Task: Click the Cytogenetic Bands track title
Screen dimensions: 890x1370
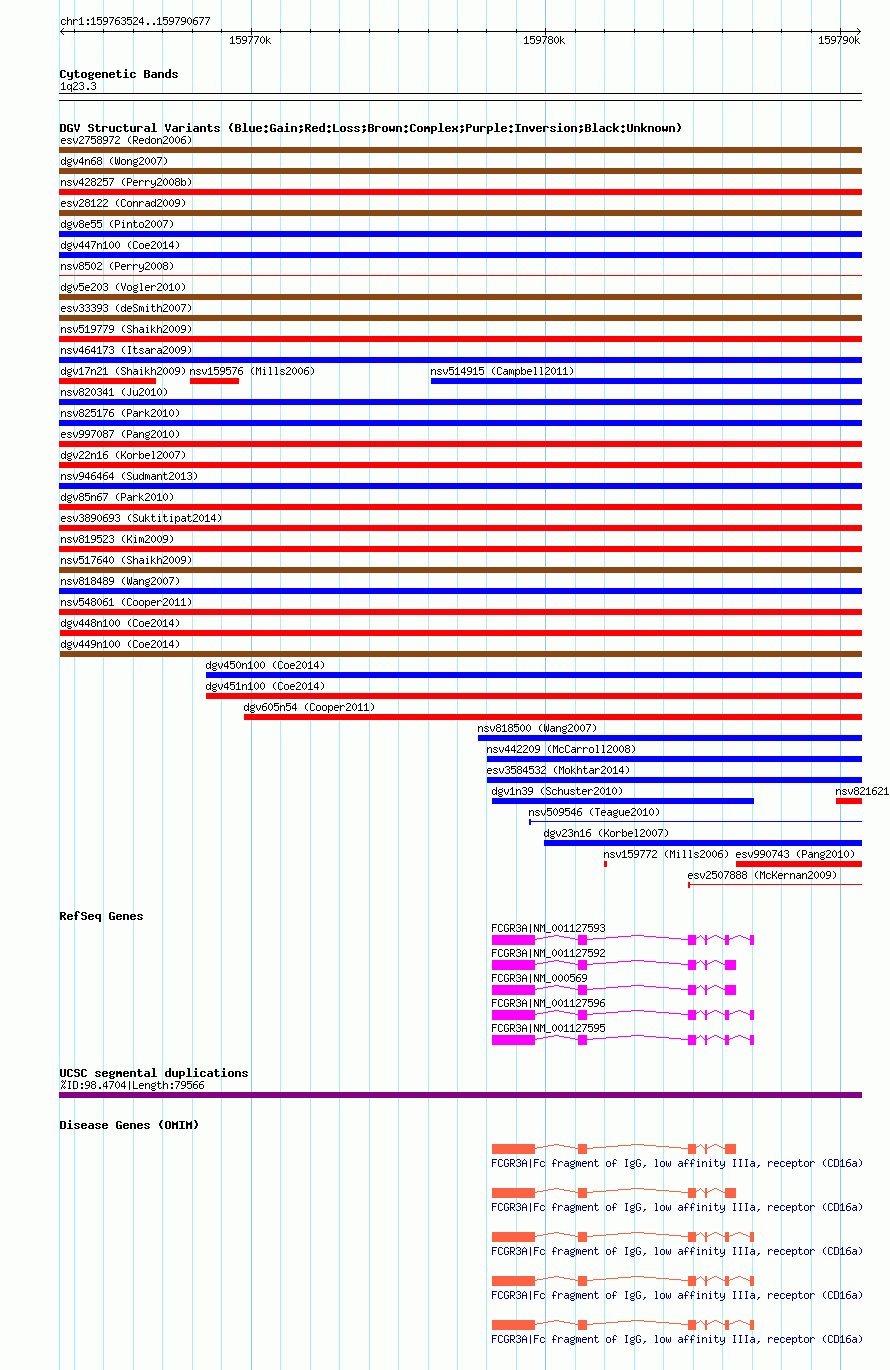Action: coord(119,74)
